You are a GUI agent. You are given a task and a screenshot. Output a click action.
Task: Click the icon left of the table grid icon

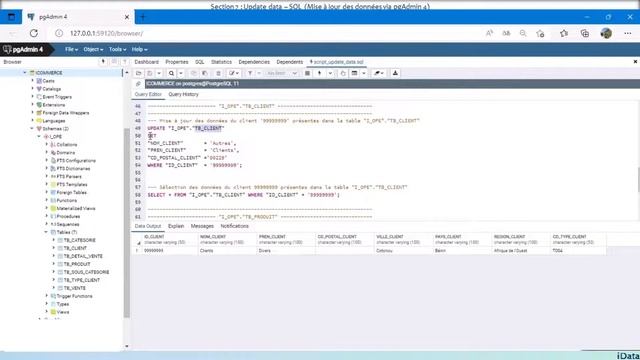tap(343, 73)
